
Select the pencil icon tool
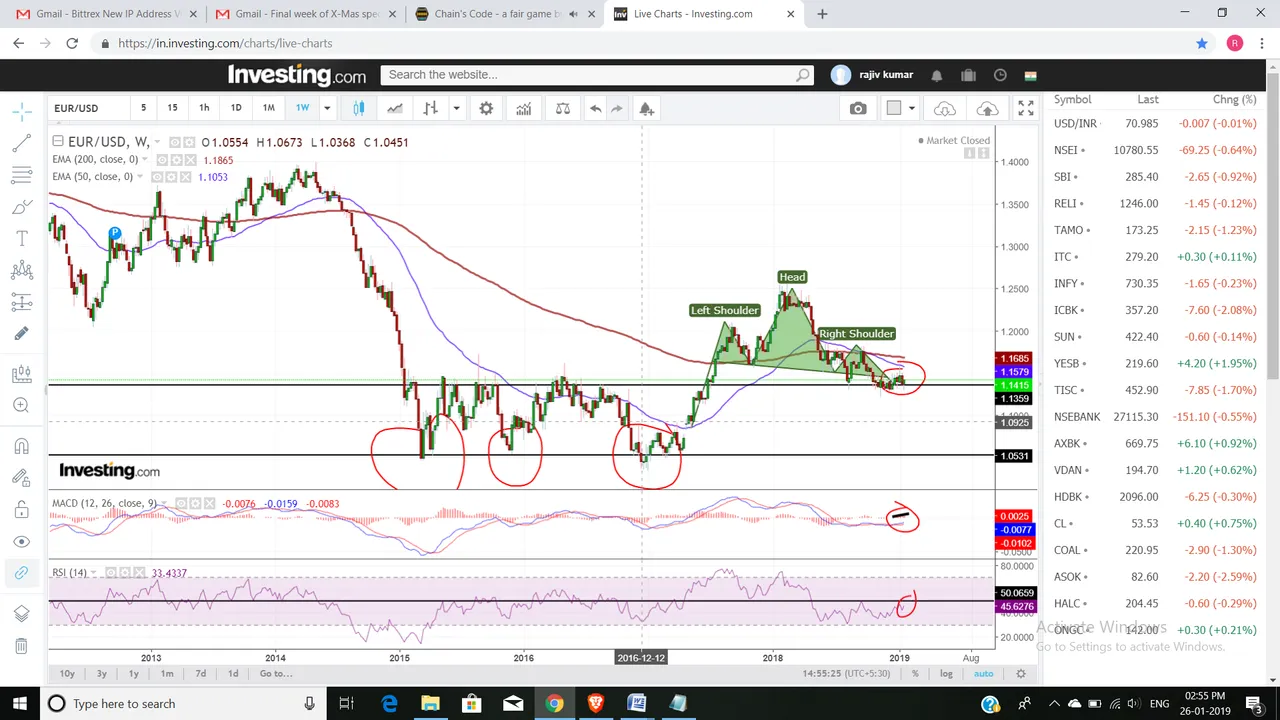tap(21, 334)
